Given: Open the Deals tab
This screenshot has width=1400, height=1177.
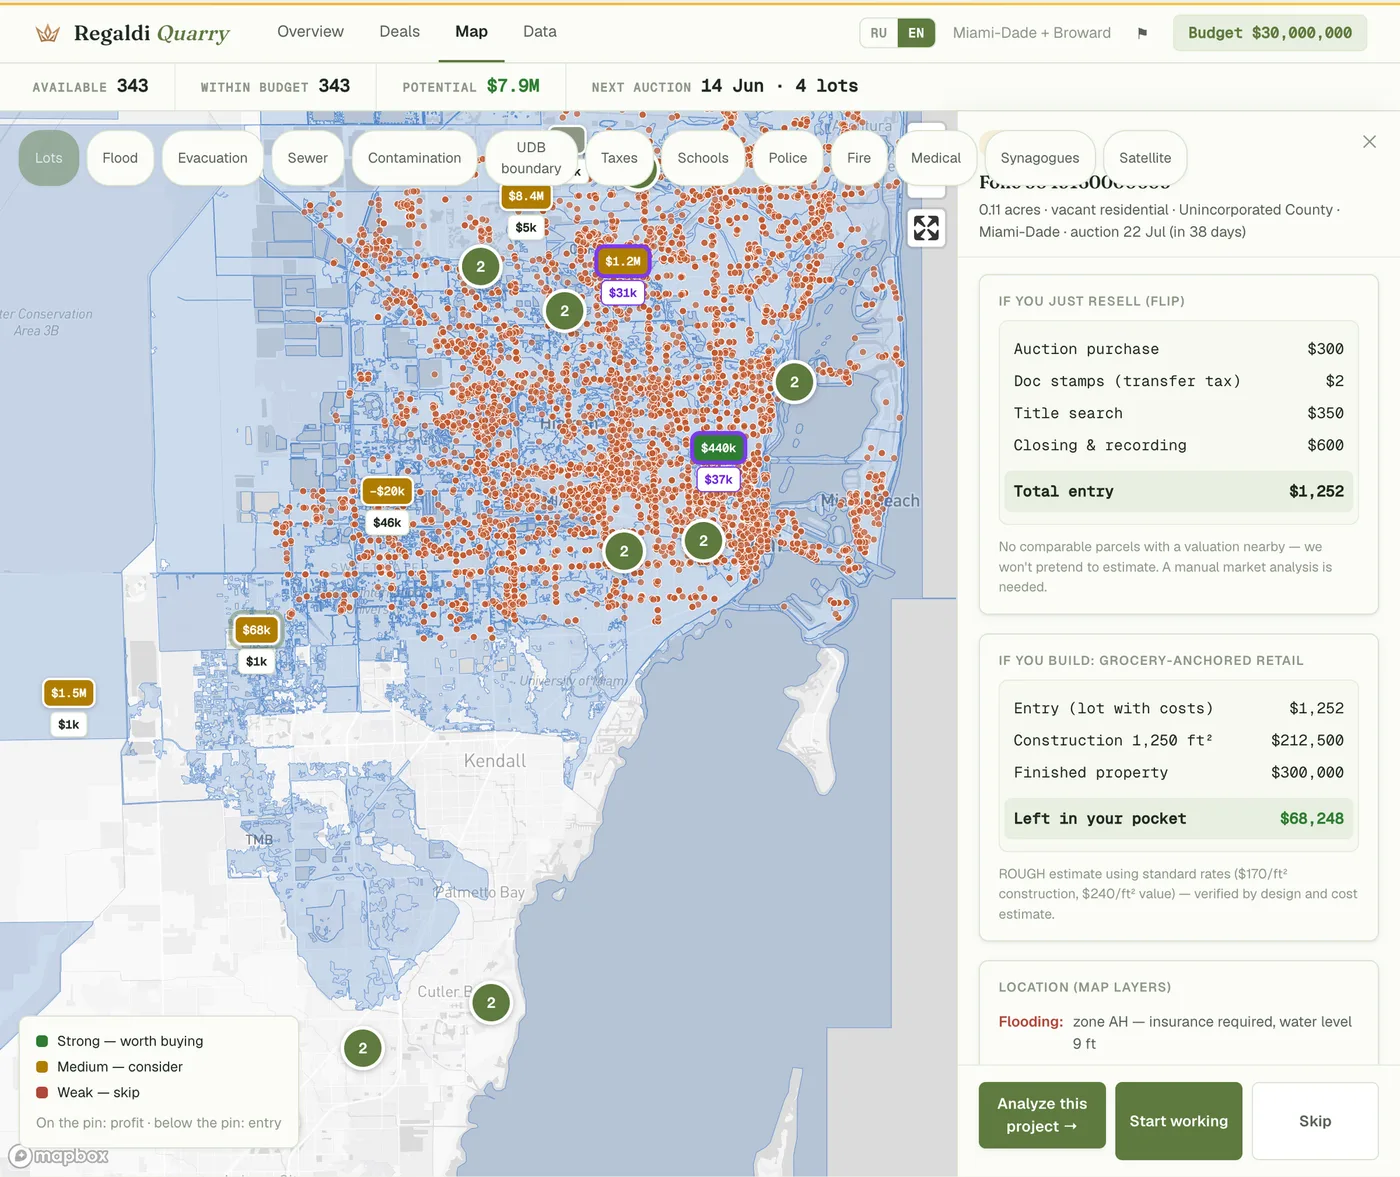Looking at the screenshot, I should [399, 32].
